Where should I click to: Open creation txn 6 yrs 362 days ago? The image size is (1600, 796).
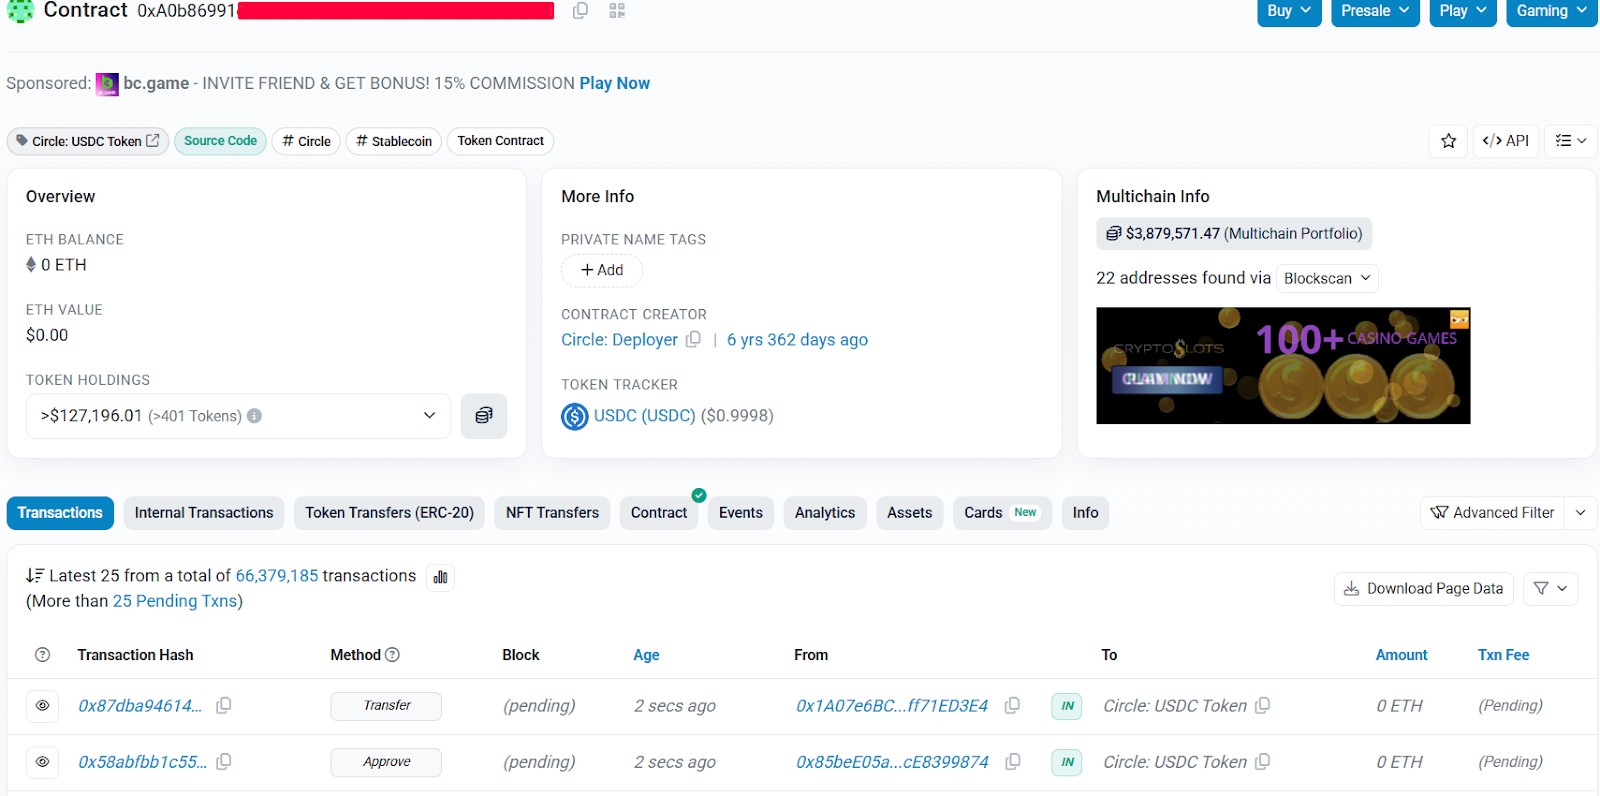(797, 340)
